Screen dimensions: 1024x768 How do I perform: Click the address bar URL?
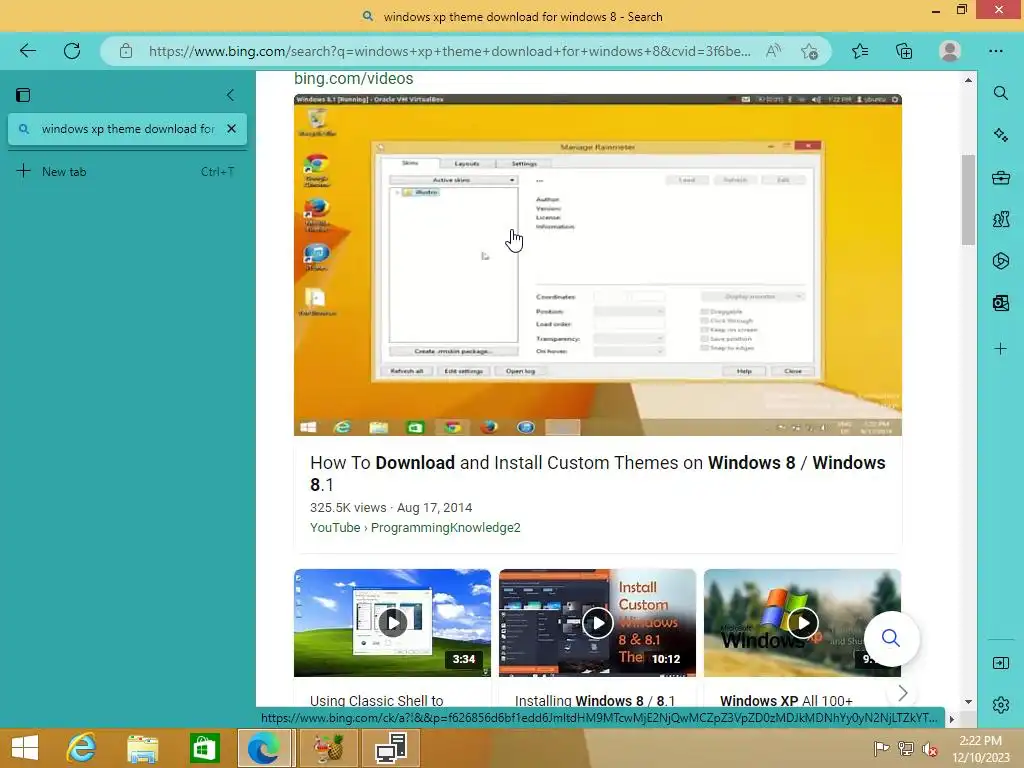(x=449, y=51)
